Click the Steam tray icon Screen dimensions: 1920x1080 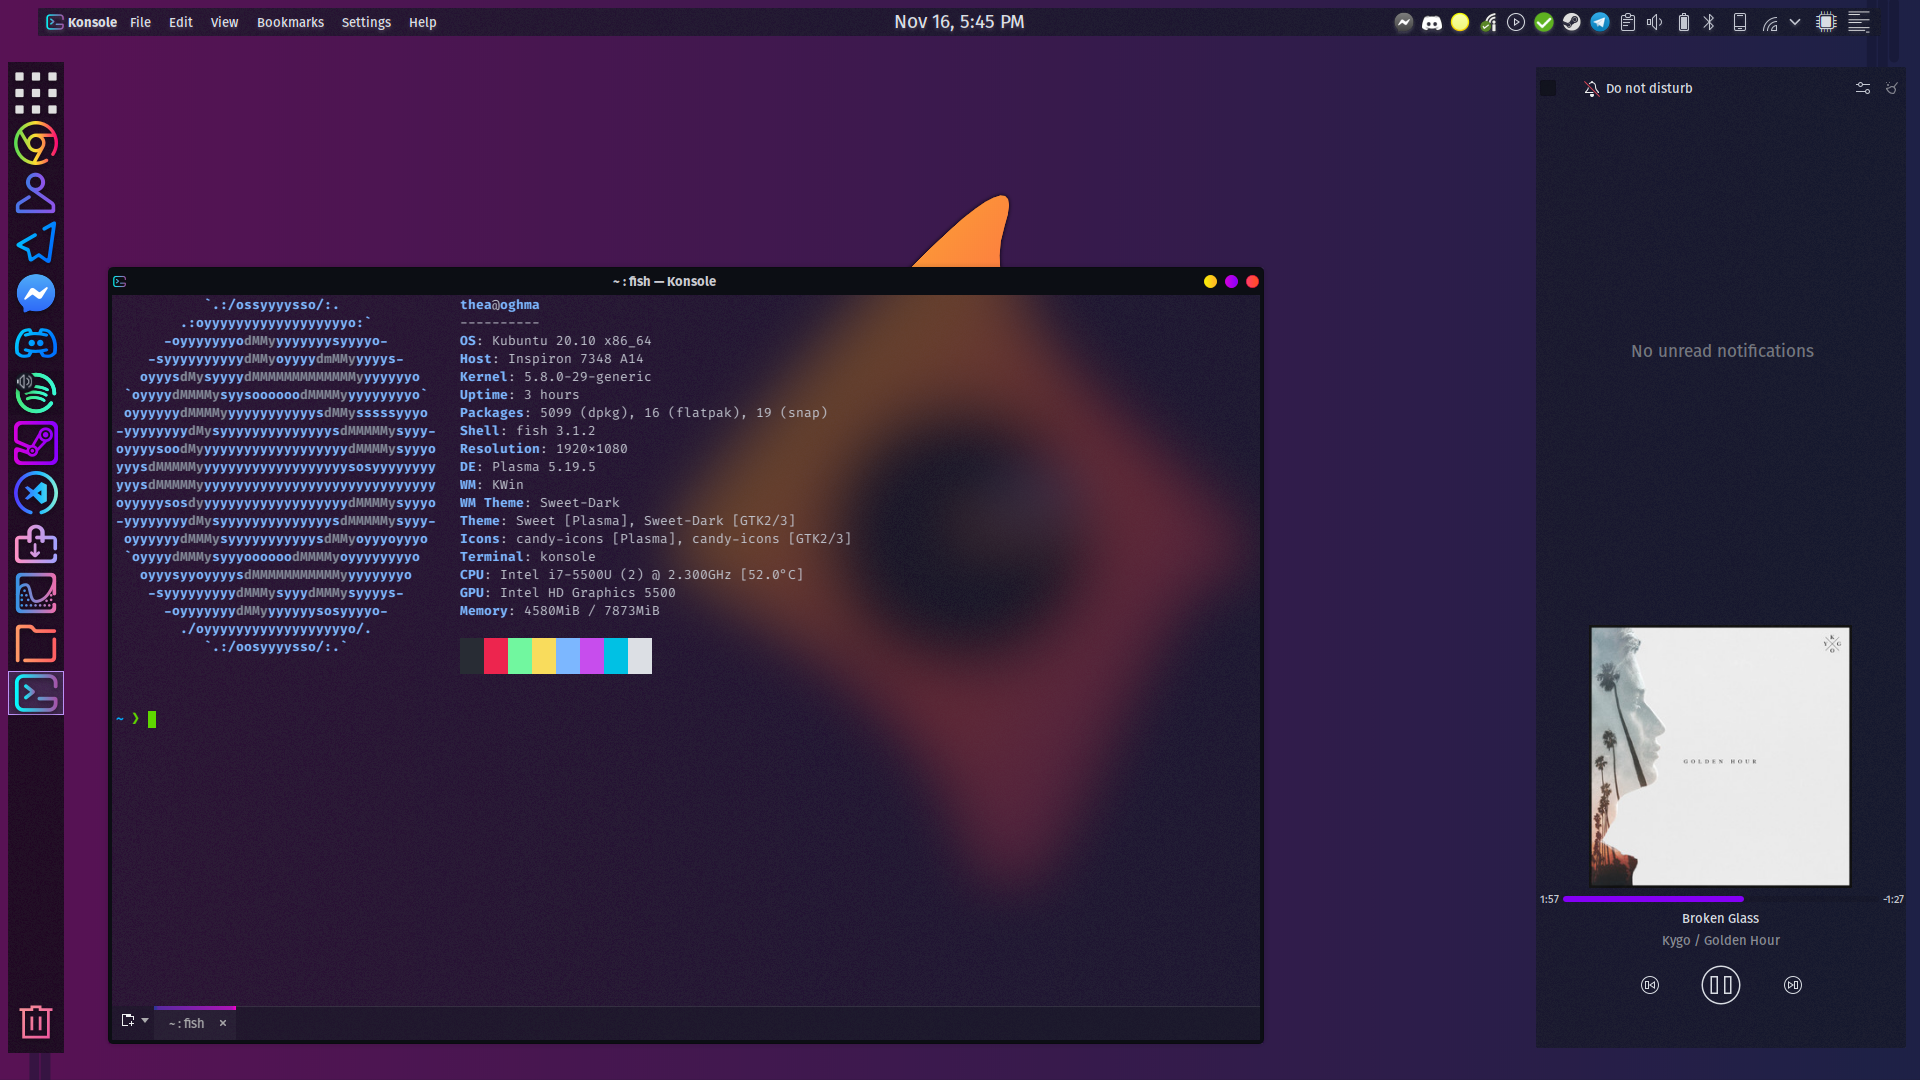1572,22
